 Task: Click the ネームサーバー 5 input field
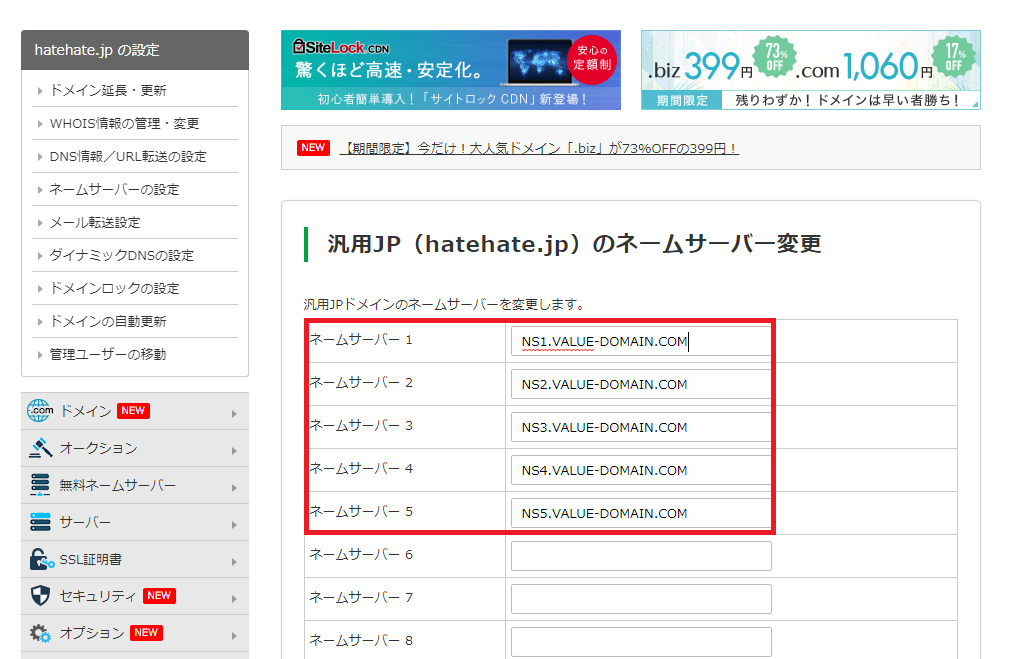coord(641,514)
